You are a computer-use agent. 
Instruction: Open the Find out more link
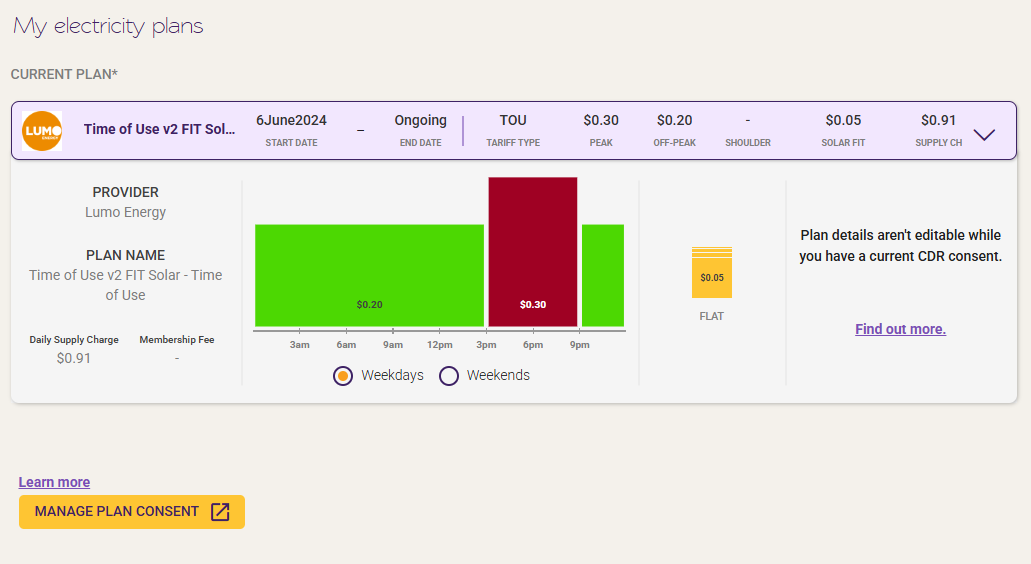point(900,329)
